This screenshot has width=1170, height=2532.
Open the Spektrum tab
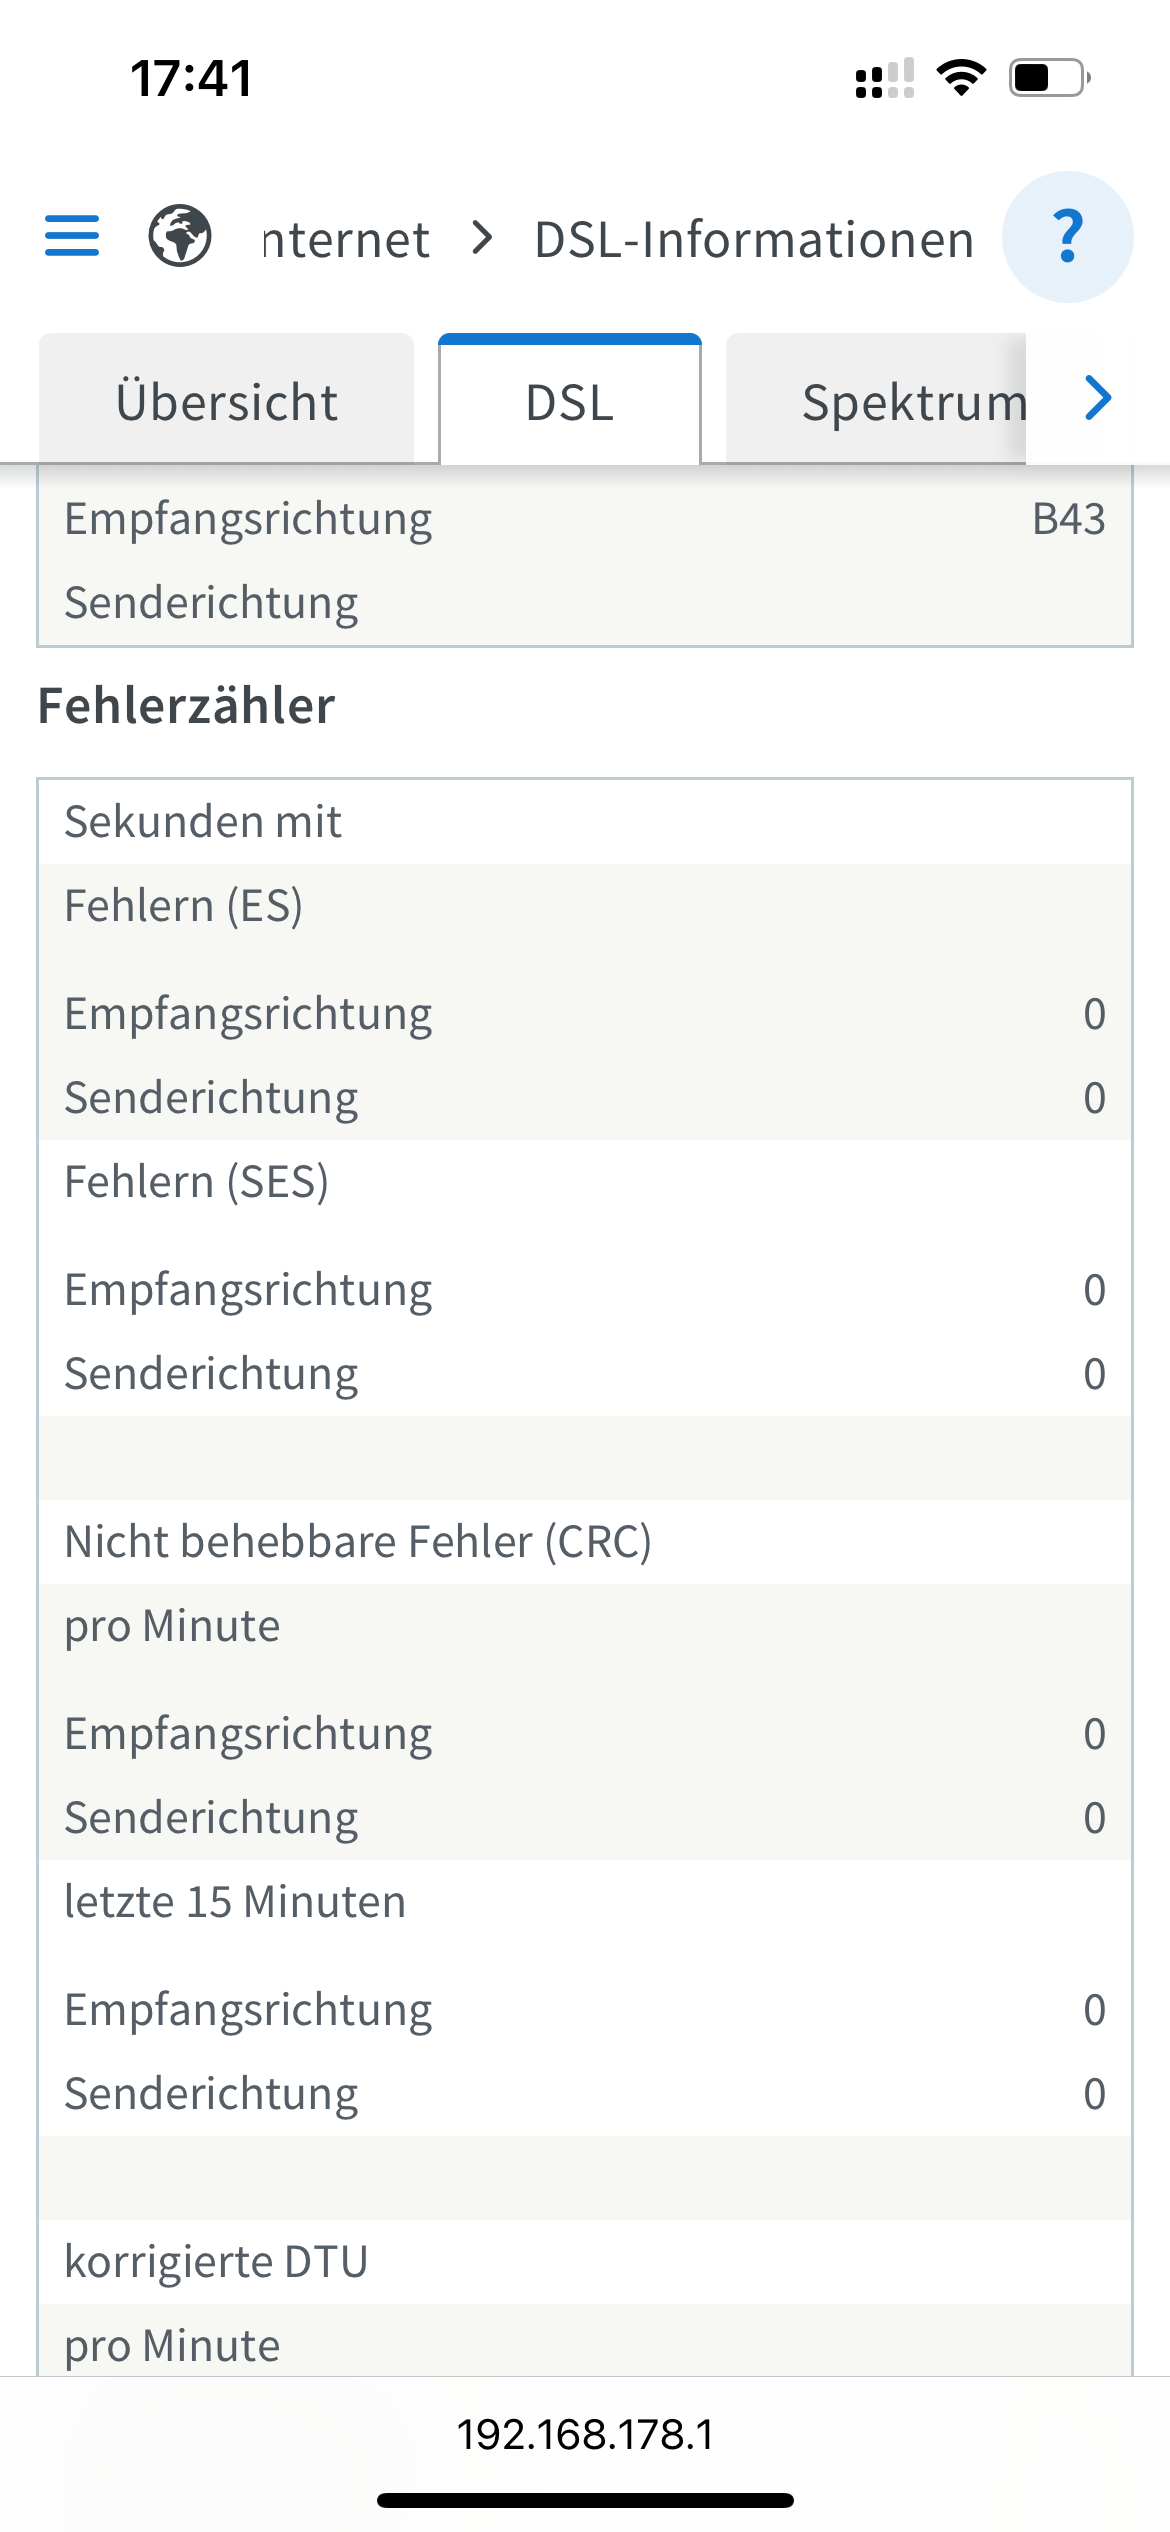[x=876, y=400]
